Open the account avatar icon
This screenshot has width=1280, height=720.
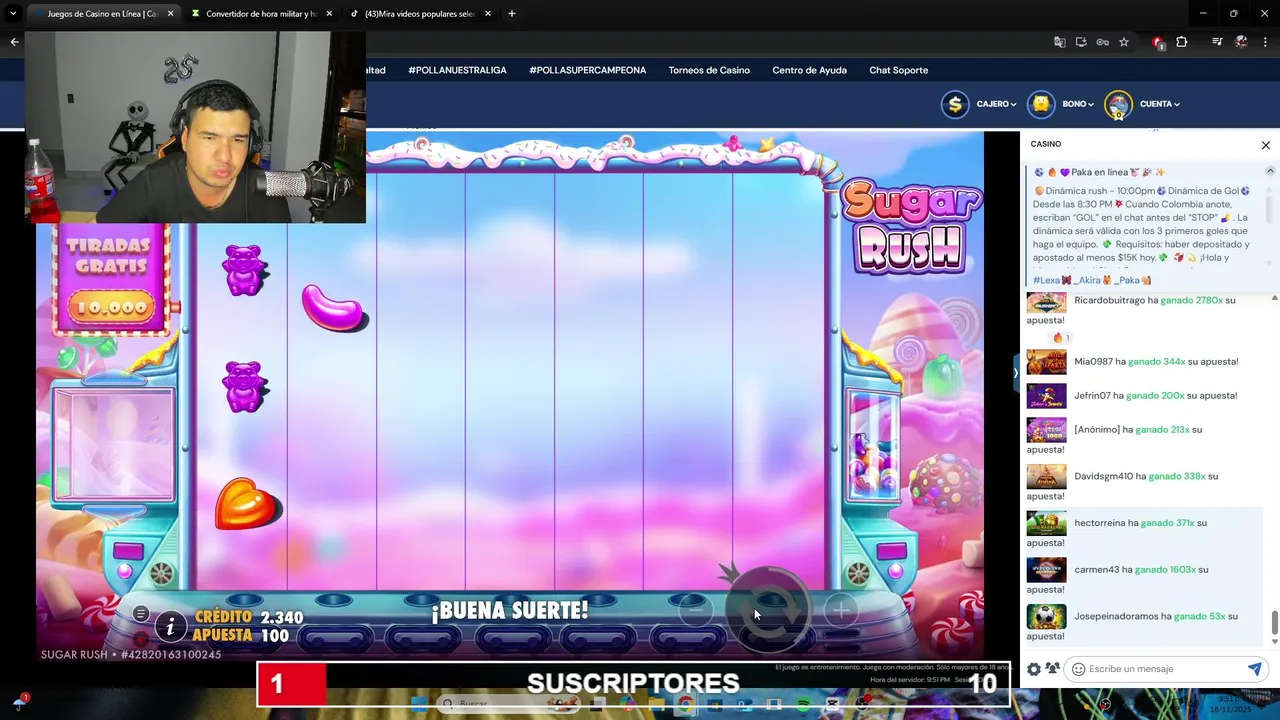click(1118, 104)
